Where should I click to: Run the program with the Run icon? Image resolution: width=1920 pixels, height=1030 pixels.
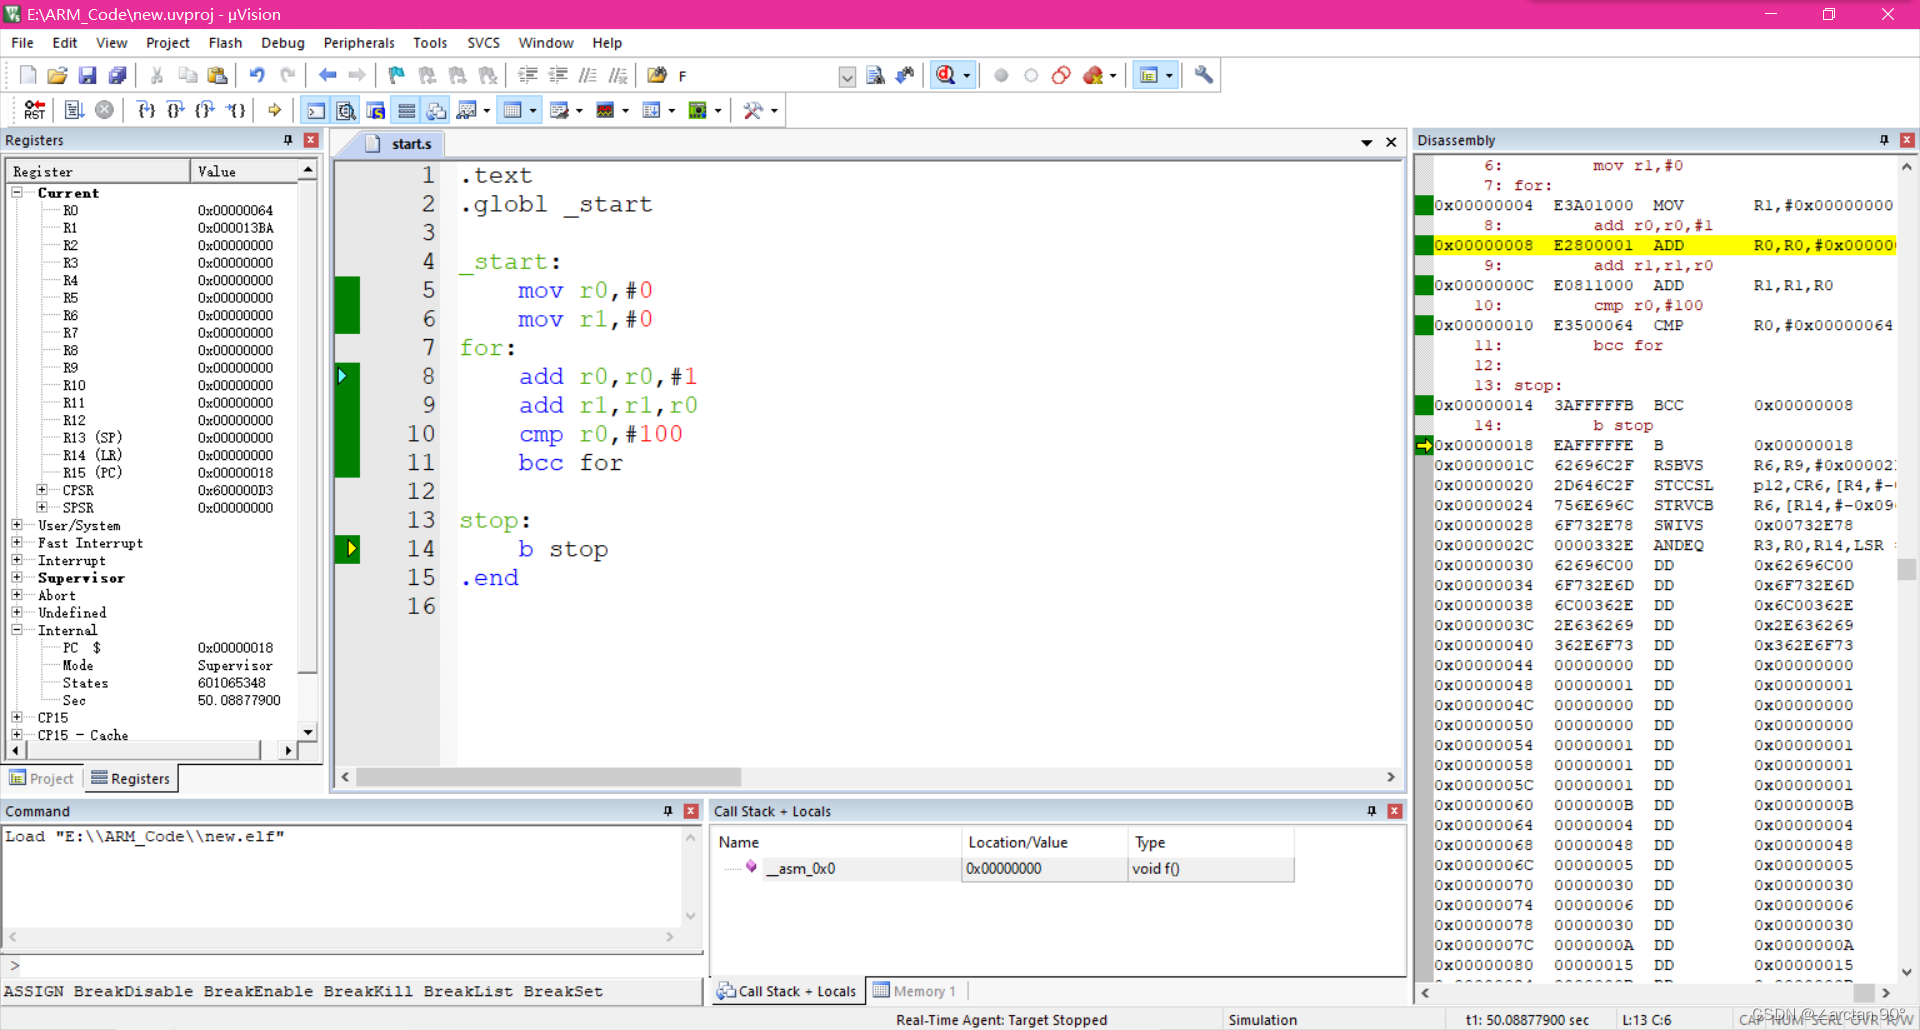click(74, 110)
